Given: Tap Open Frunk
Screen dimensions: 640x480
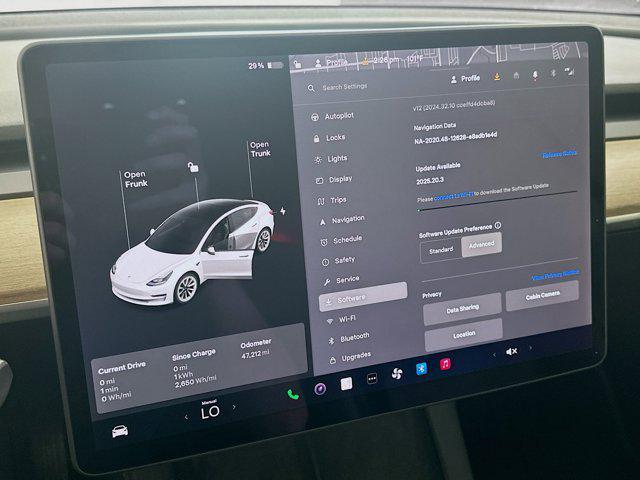Looking at the screenshot, I should point(136,179).
